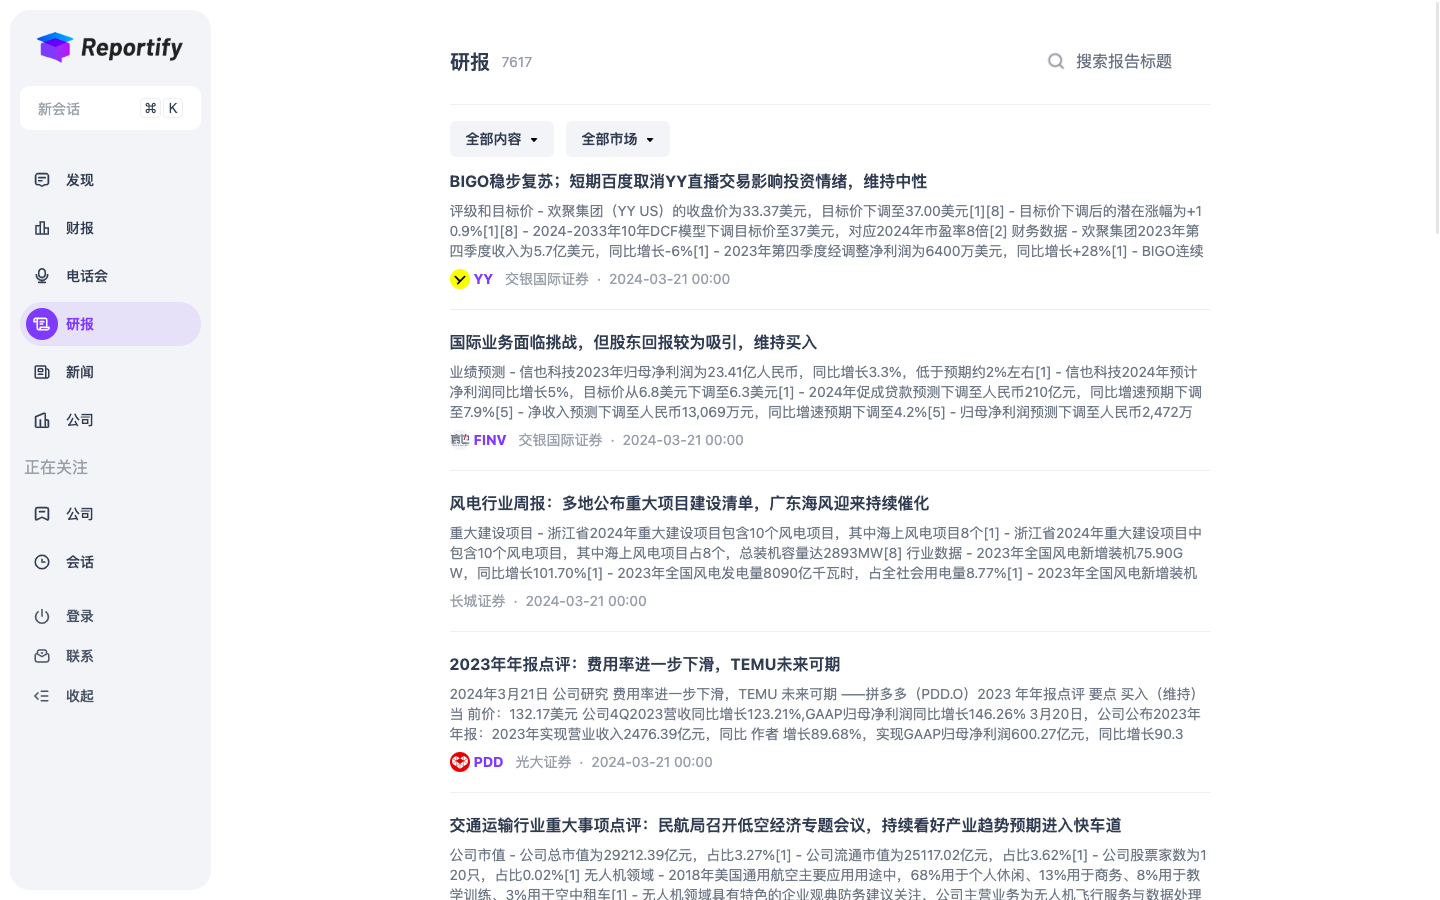The height and width of the screenshot is (900, 1440).
Task: Click the search magnifier icon
Action: point(1056,62)
